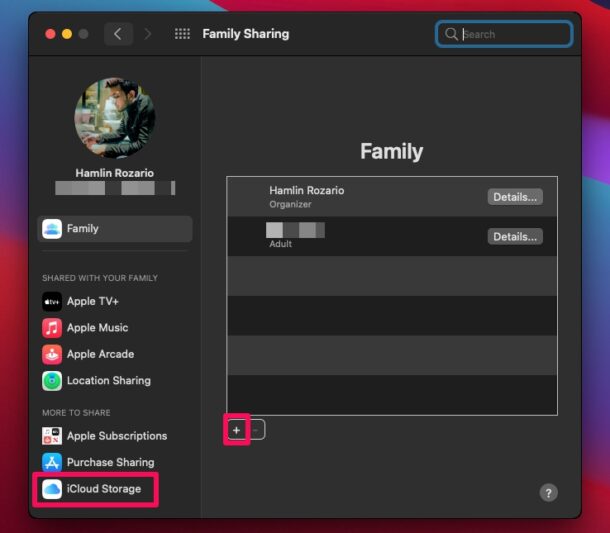Open the Apple Music label
This screenshot has height=533, width=610.
tap(97, 328)
